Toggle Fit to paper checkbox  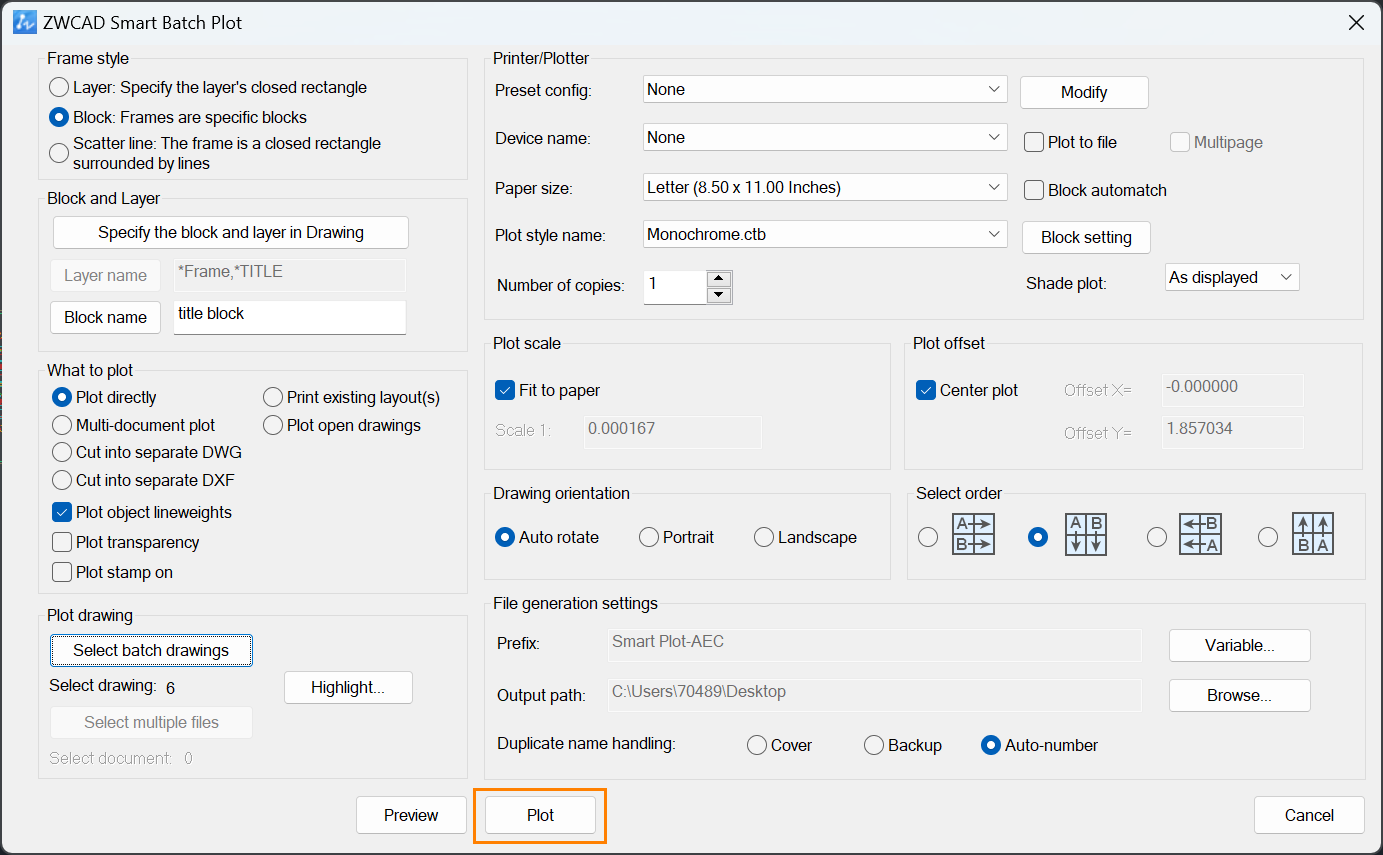(505, 390)
